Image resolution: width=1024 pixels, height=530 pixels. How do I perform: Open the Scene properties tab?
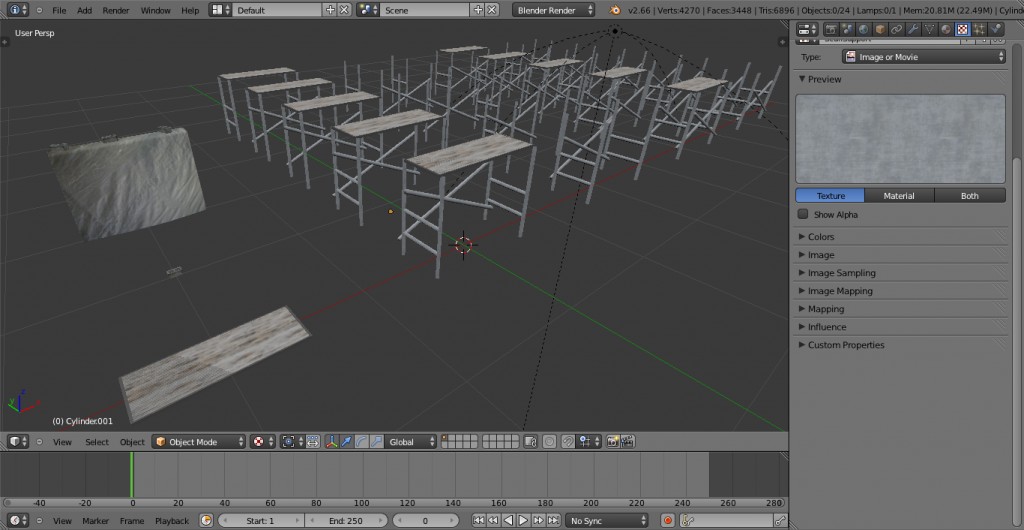pos(848,29)
